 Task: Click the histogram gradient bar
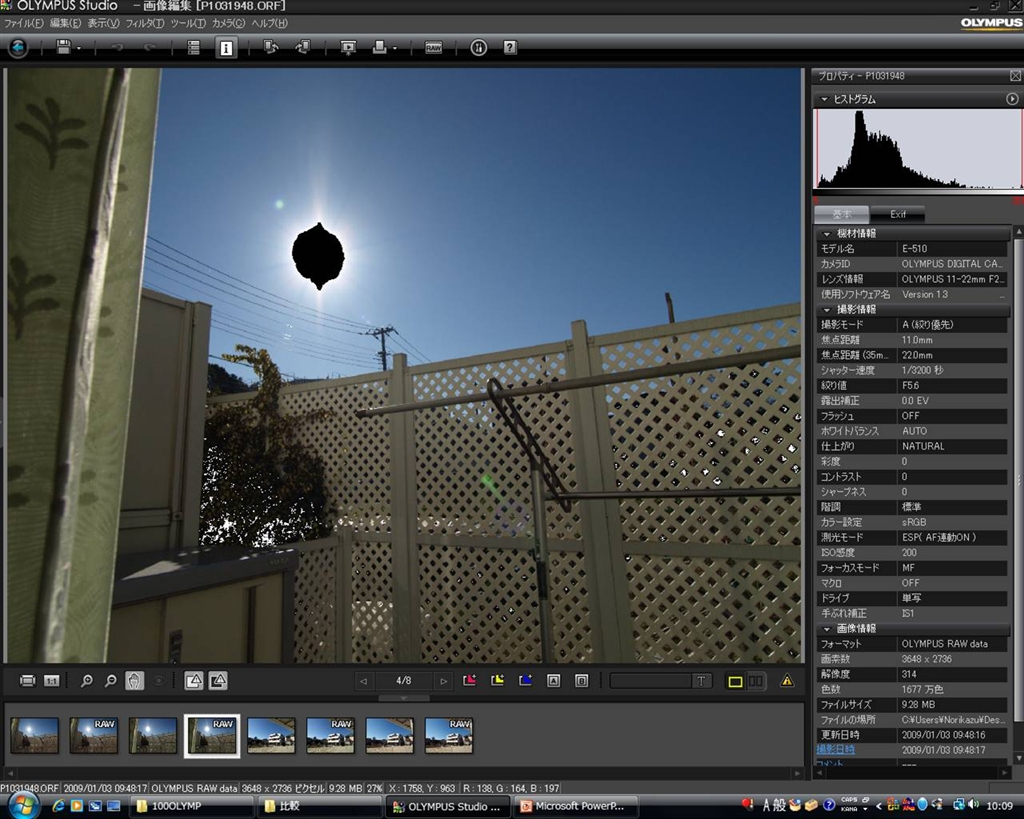[x=919, y=190]
